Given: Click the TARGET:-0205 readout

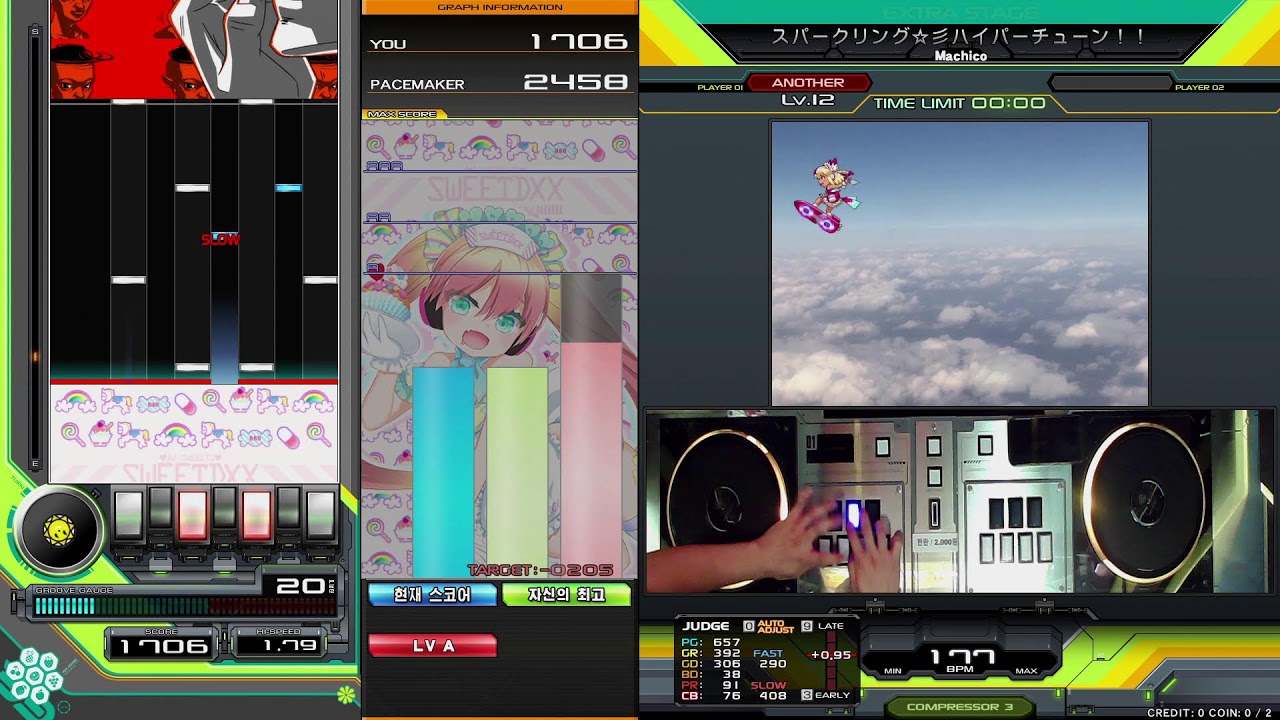Looking at the screenshot, I should 540,570.
